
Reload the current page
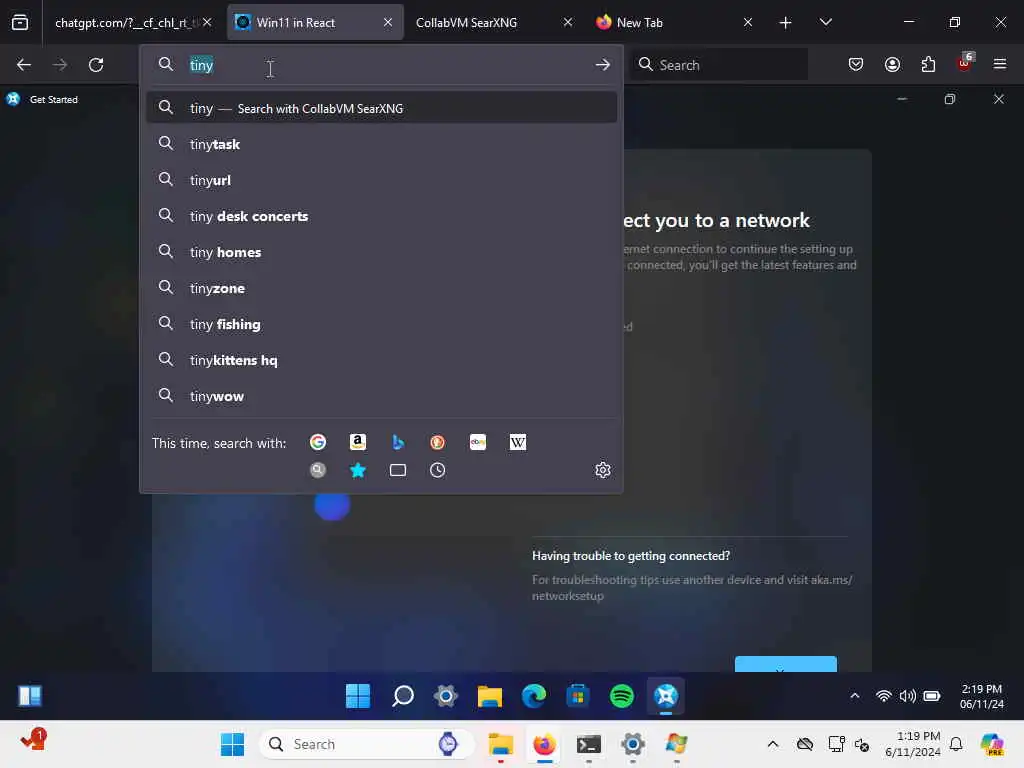coord(96,65)
